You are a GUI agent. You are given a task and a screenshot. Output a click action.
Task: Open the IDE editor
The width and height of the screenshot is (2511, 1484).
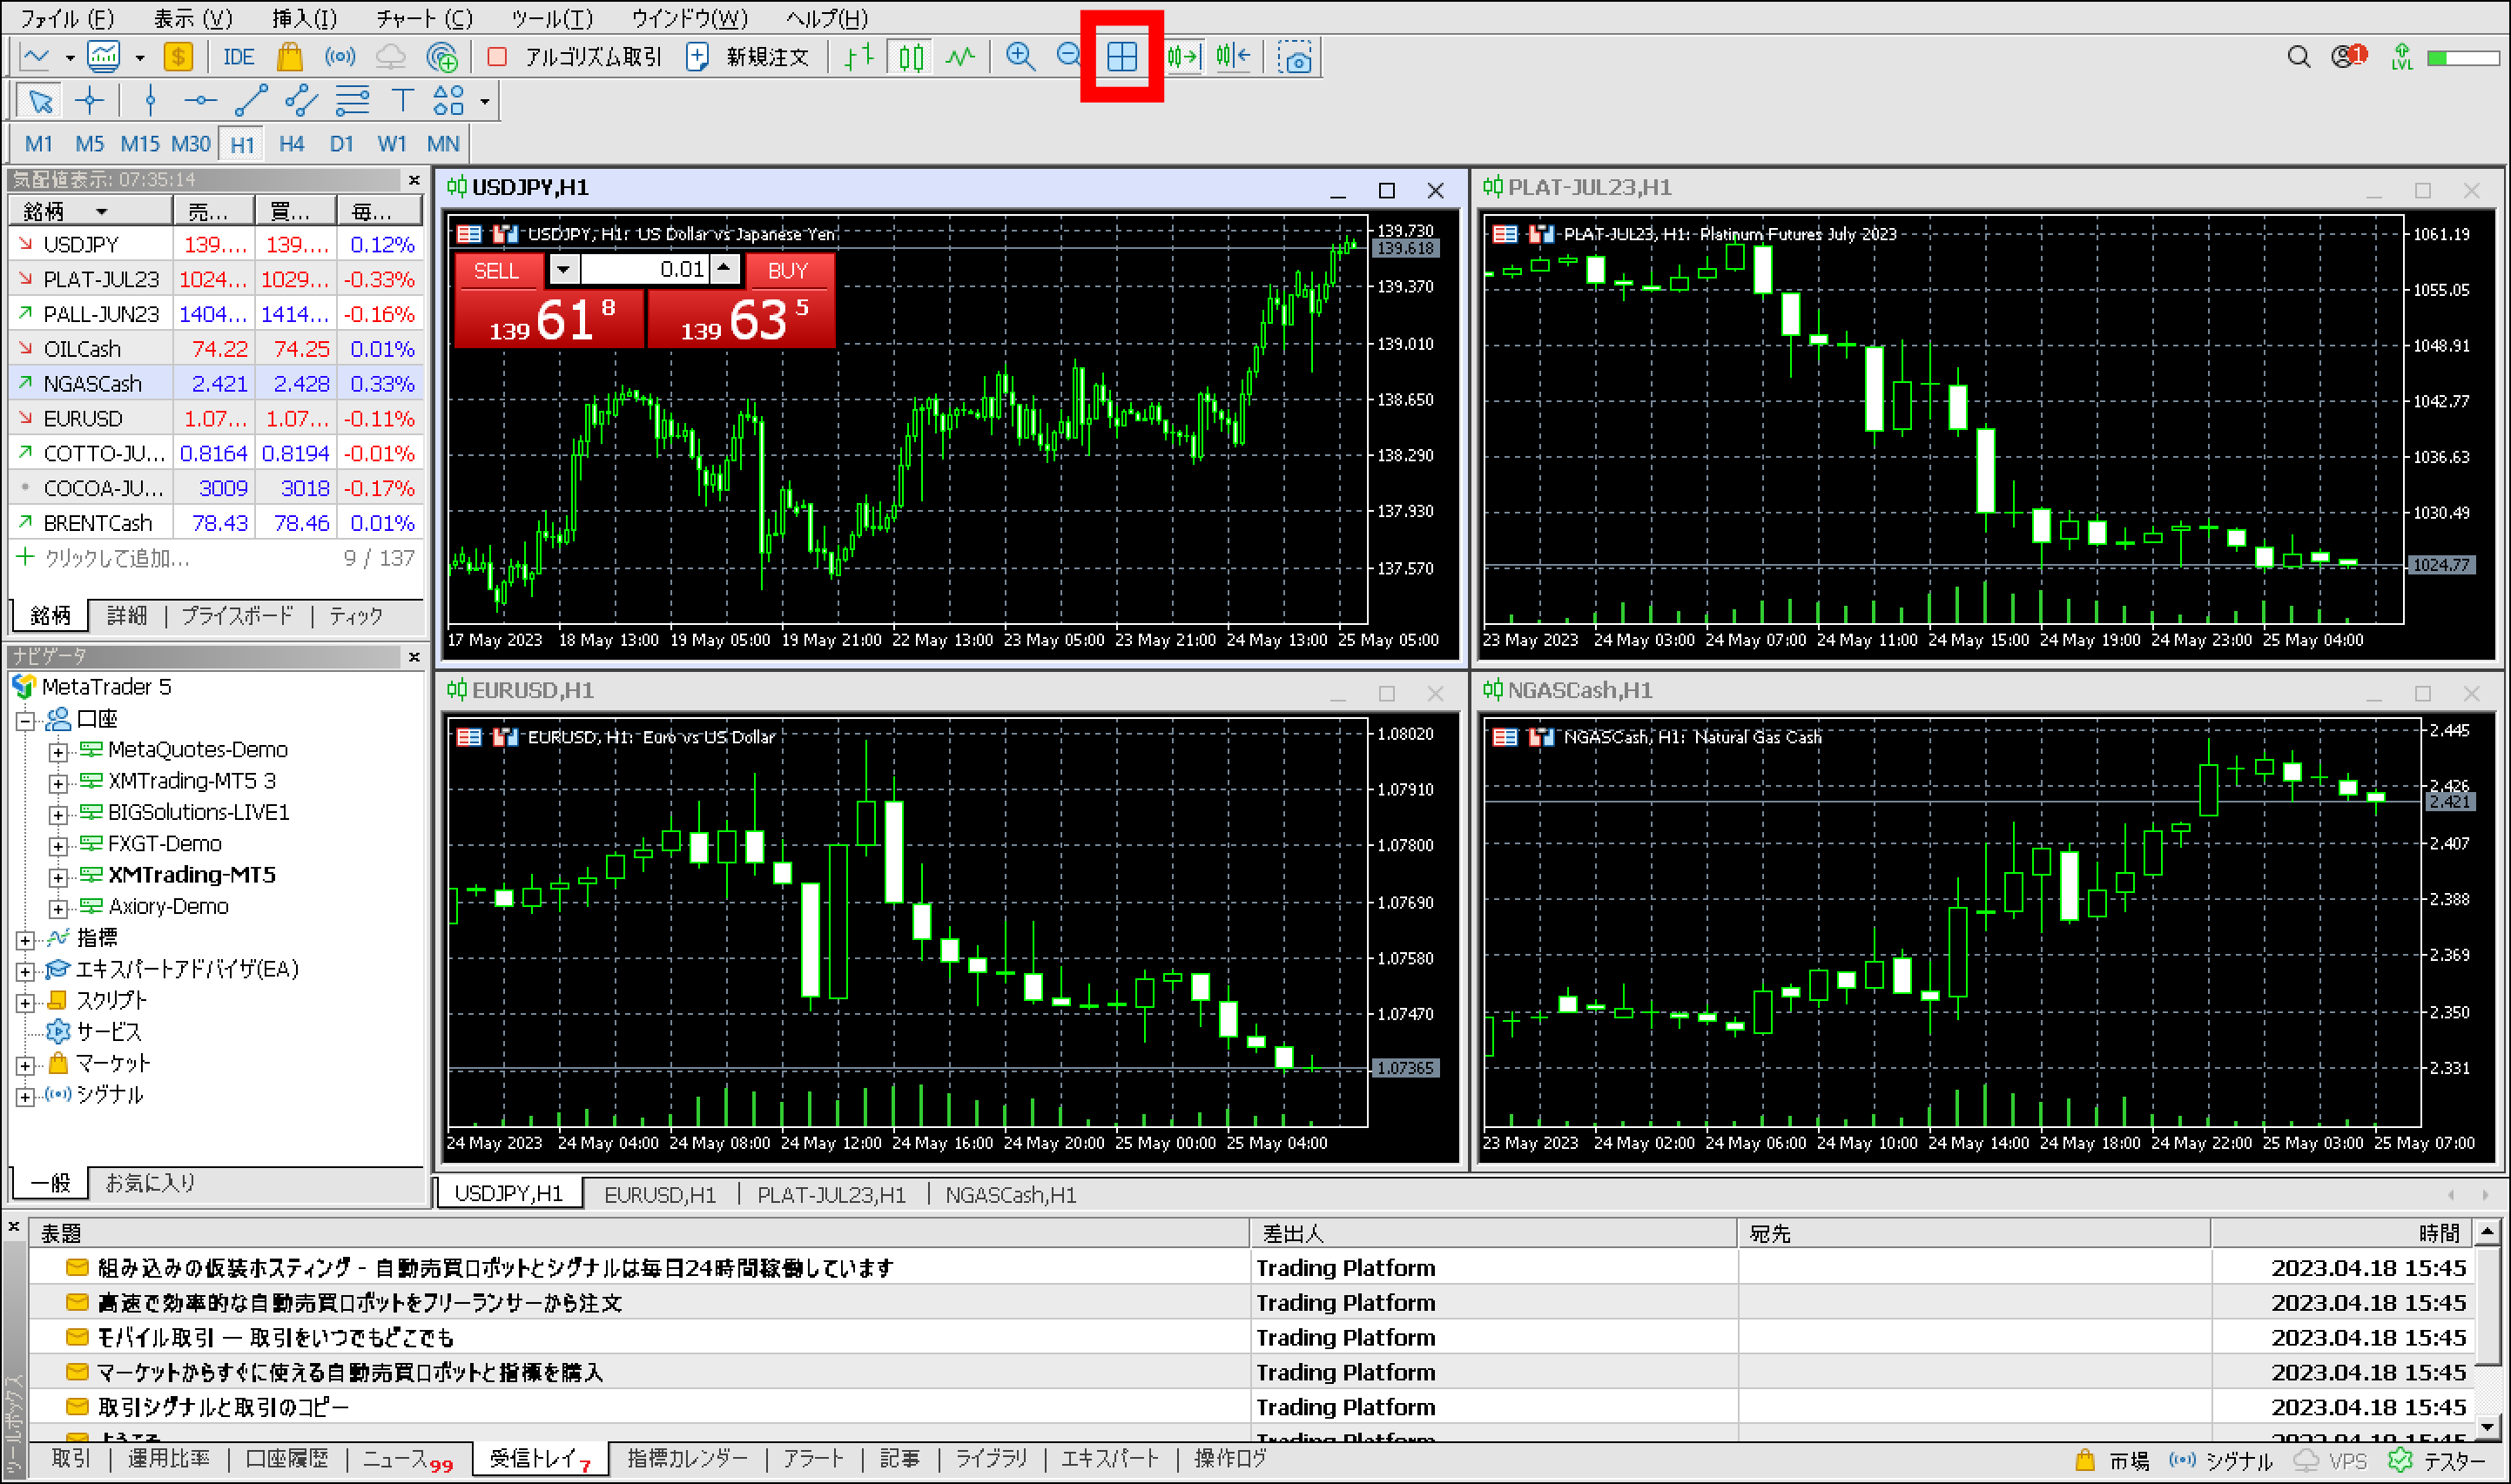tap(238, 57)
